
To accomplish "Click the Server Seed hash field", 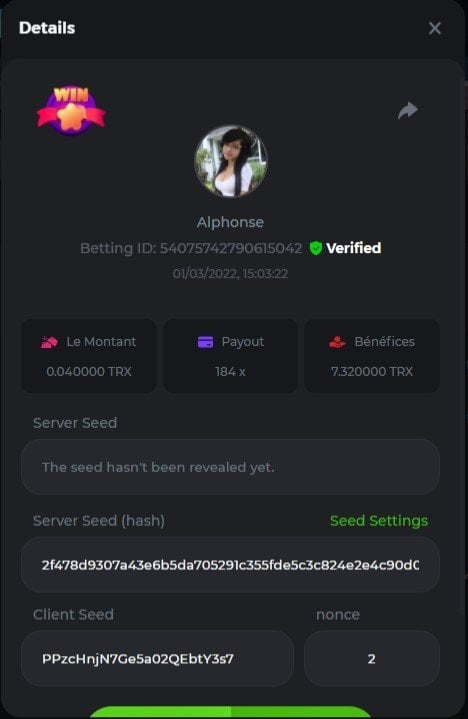I will click(x=231, y=564).
